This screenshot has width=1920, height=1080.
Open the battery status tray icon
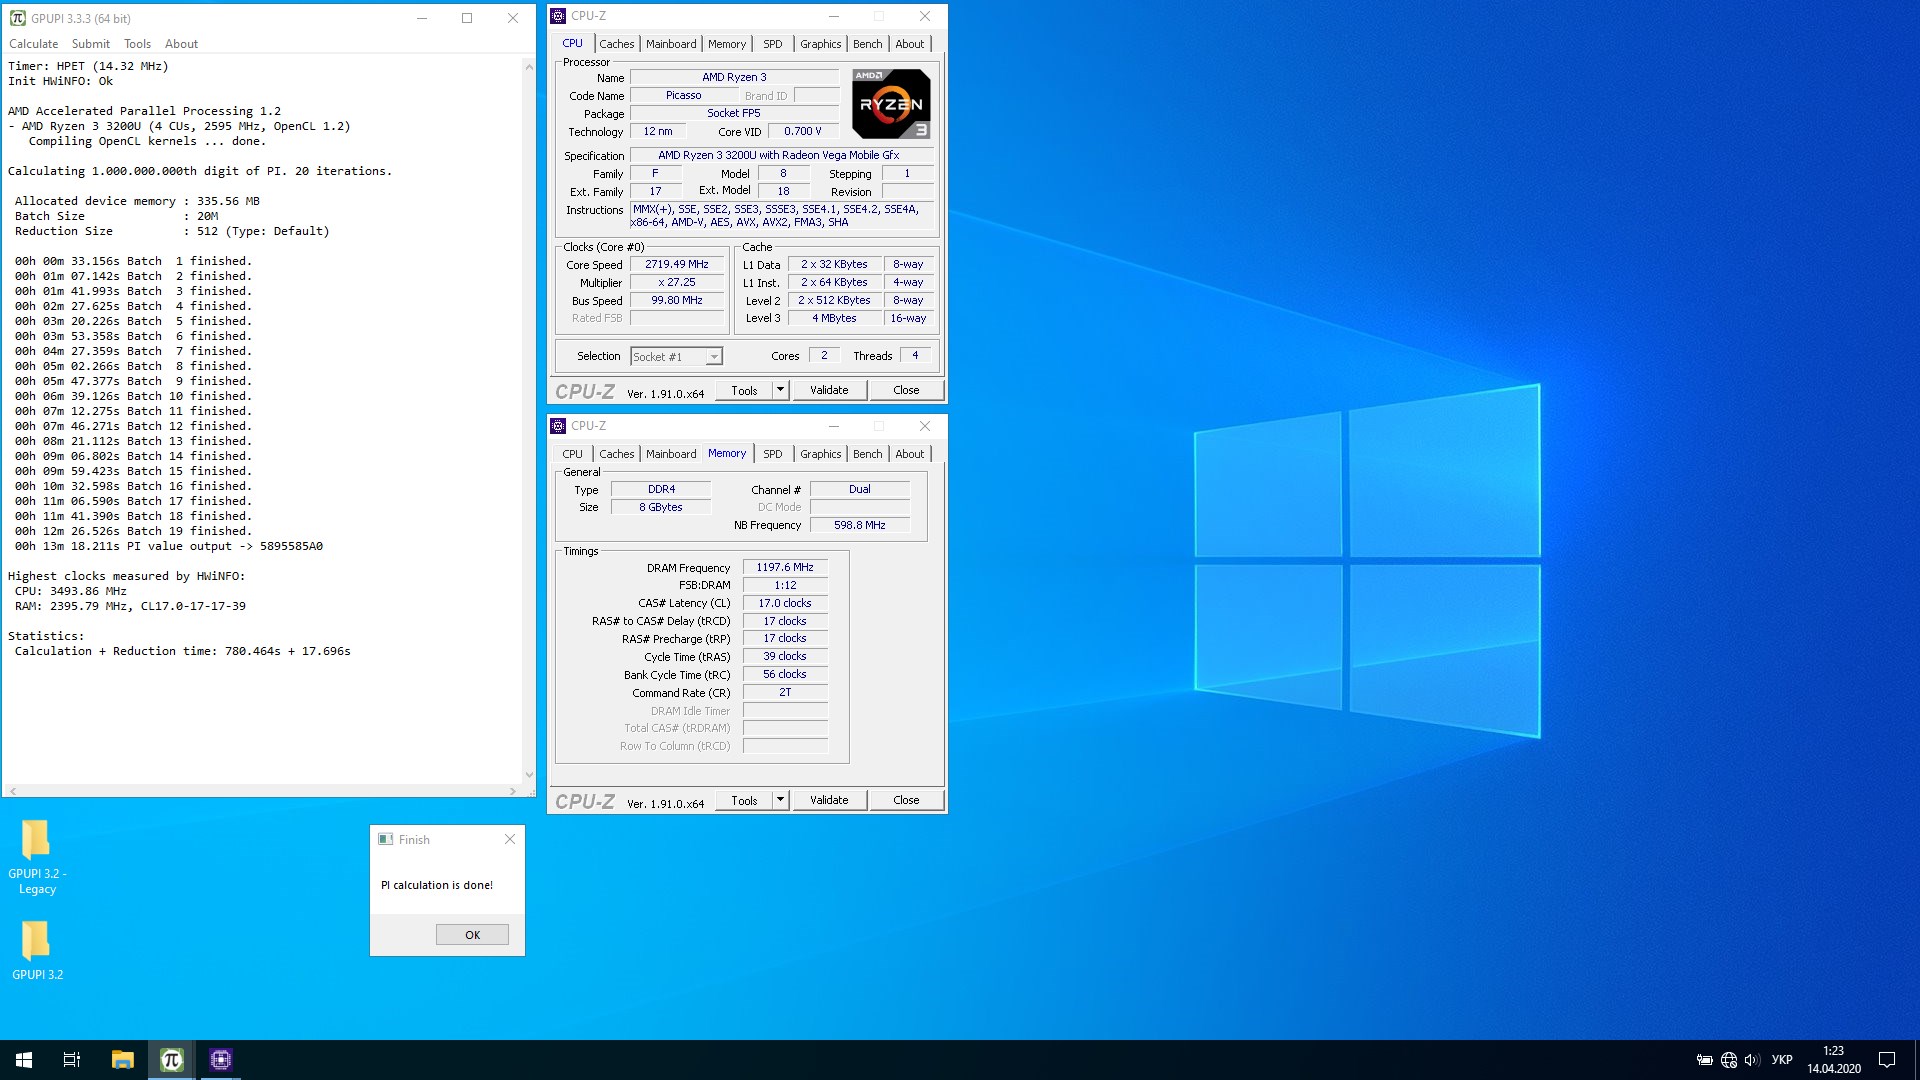tap(1705, 1060)
